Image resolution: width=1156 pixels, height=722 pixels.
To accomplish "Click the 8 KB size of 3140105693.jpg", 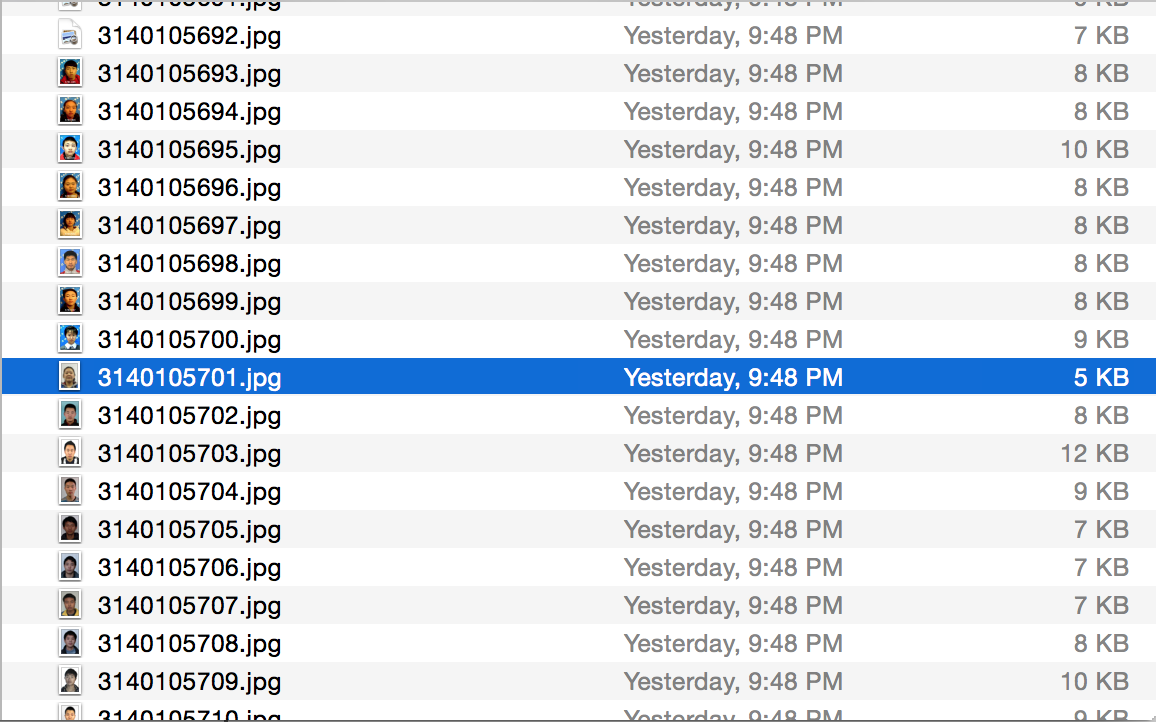I will [x=1101, y=73].
